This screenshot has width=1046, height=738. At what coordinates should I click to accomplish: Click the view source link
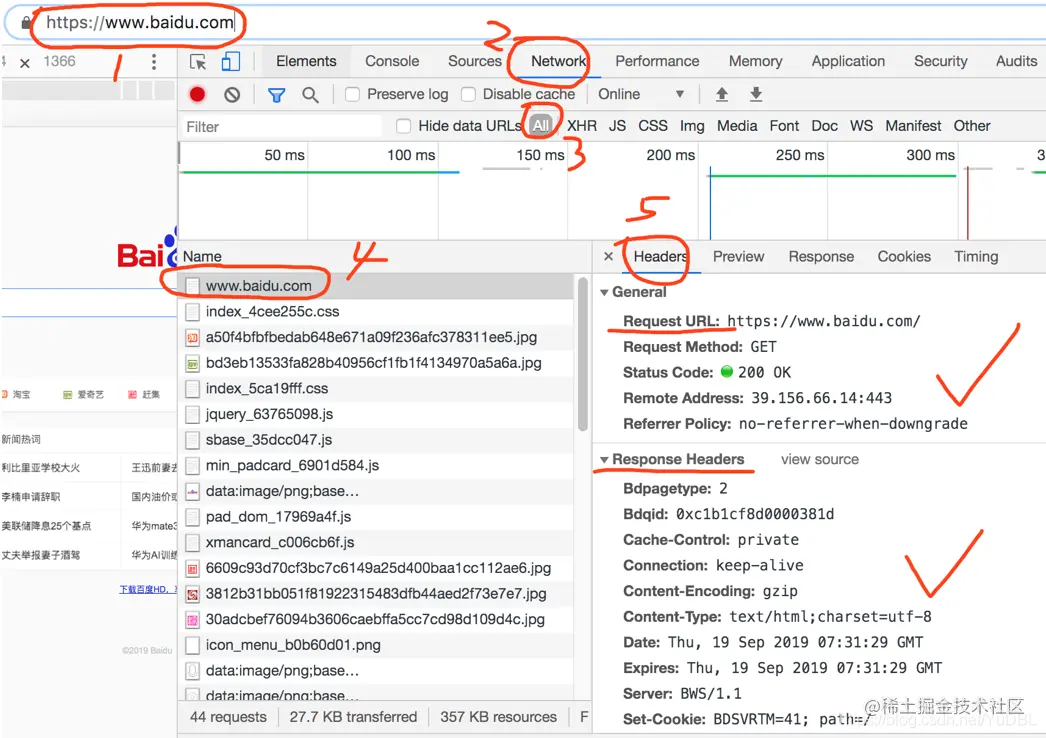820,459
